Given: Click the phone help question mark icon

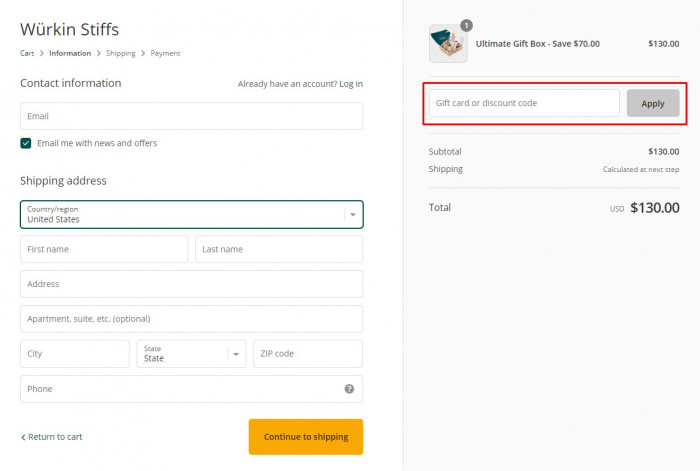Looking at the screenshot, I should tap(349, 389).
